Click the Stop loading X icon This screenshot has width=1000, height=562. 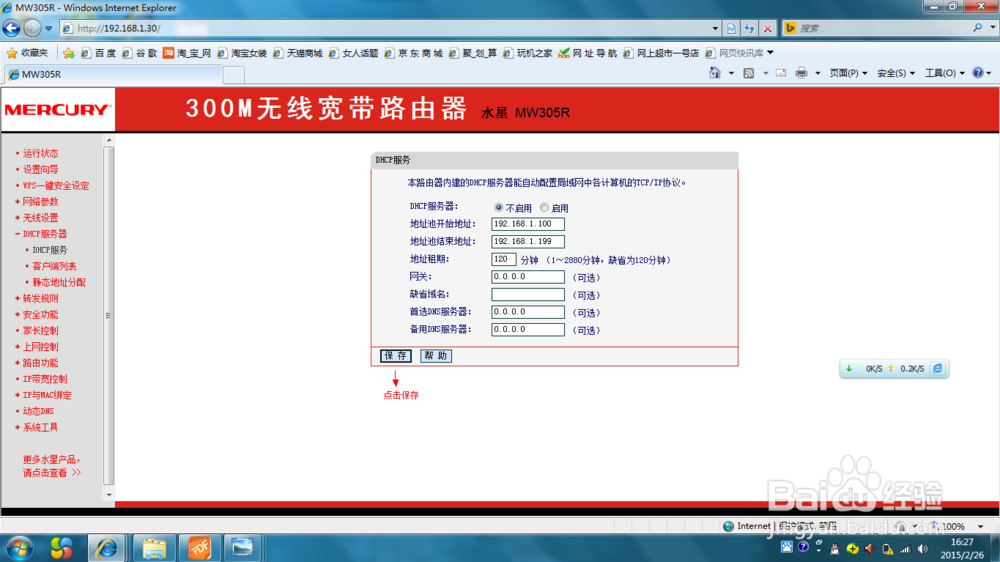pos(768,28)
